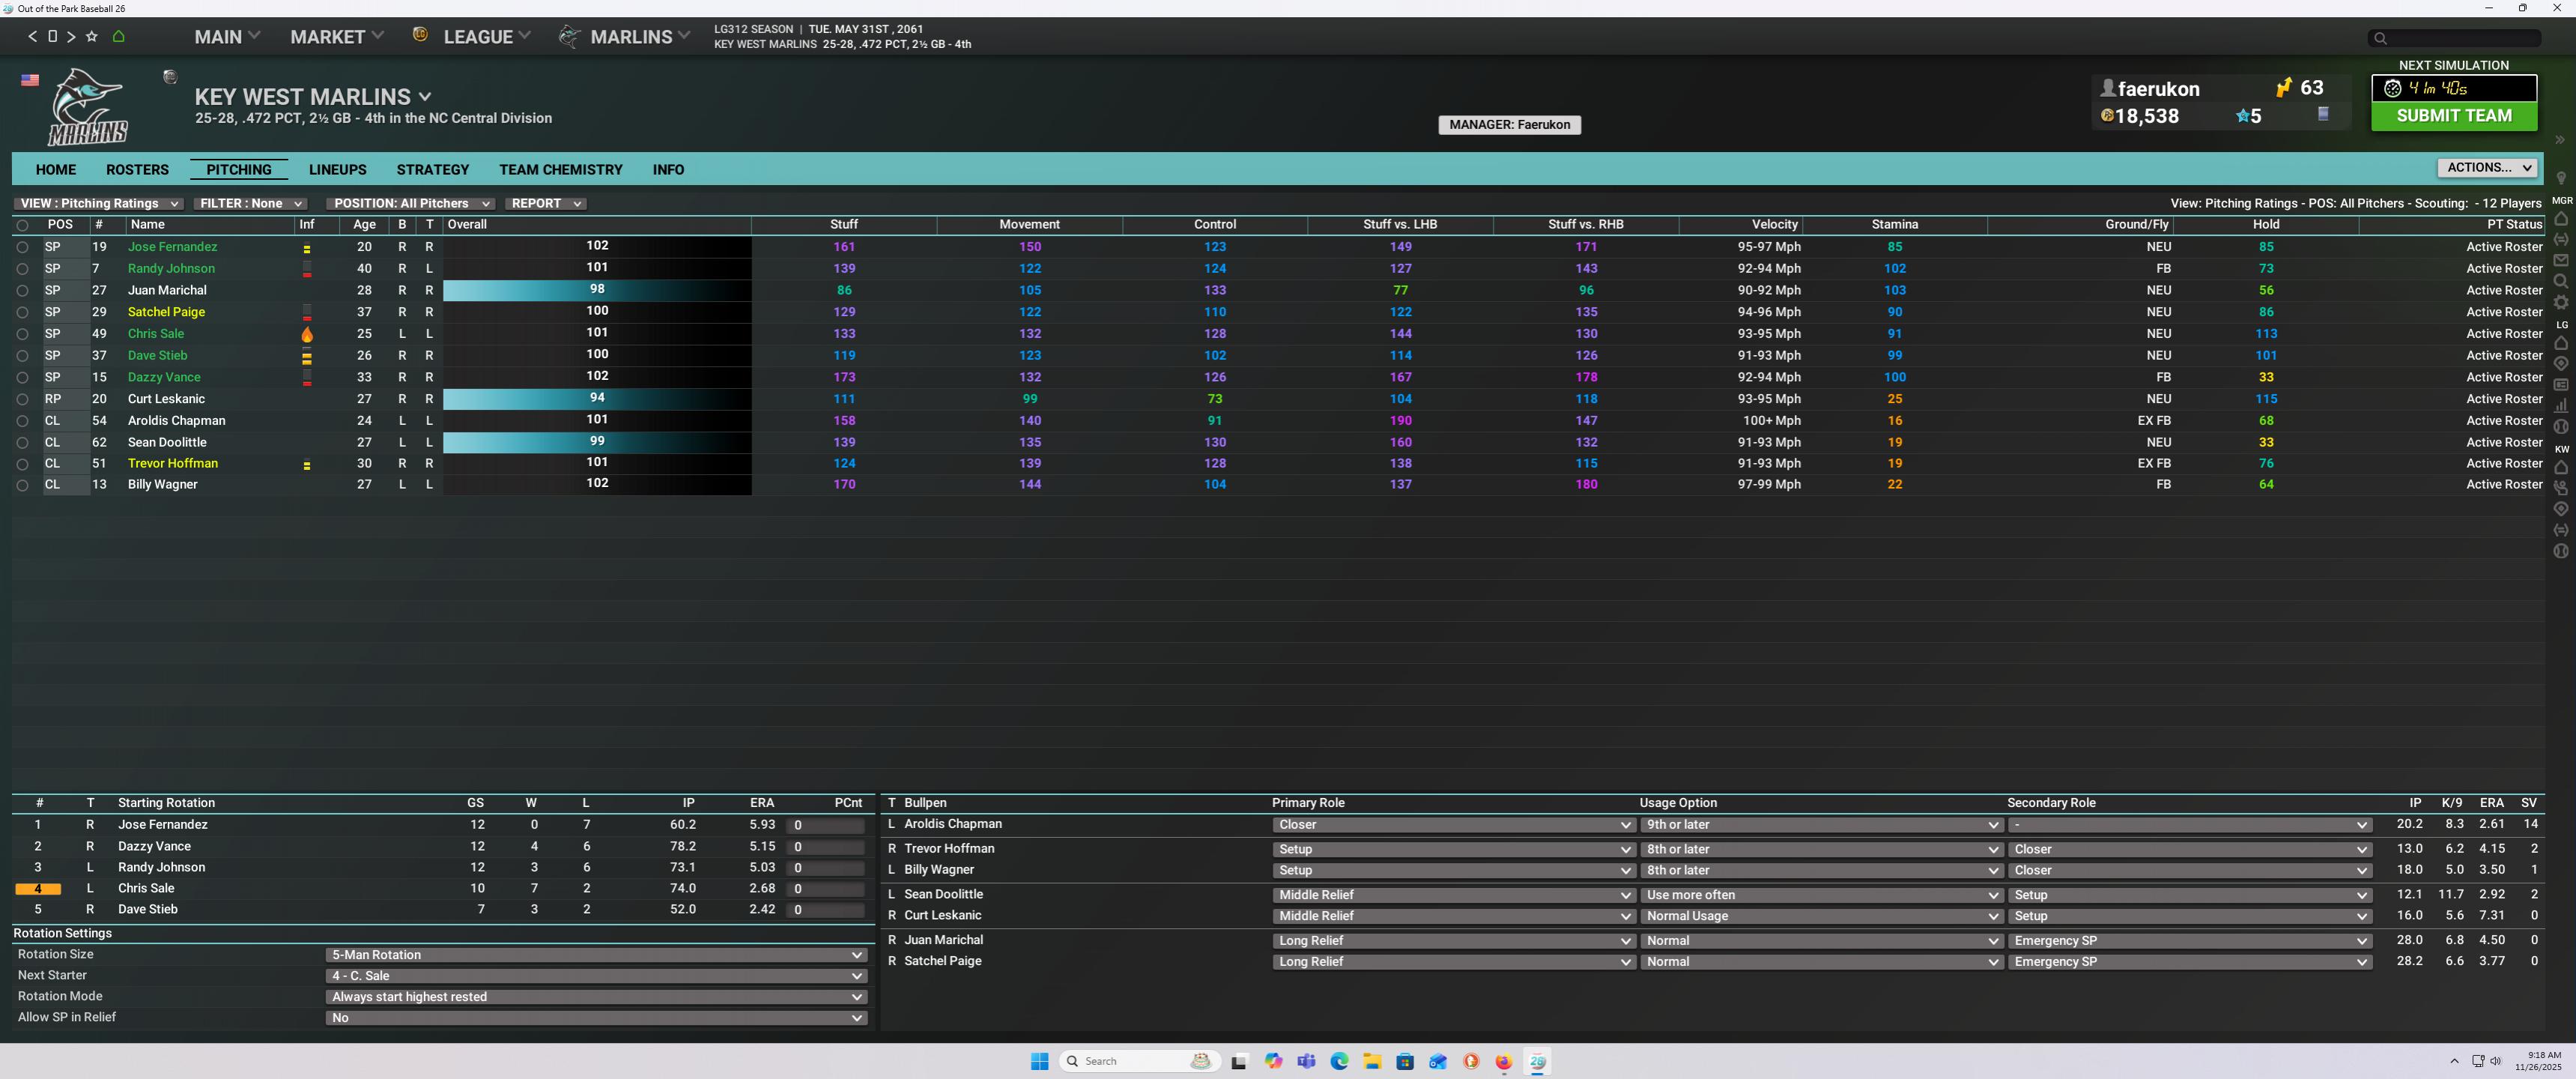
Task: Bookmark this page with the star icon
Action: [92, 37]
